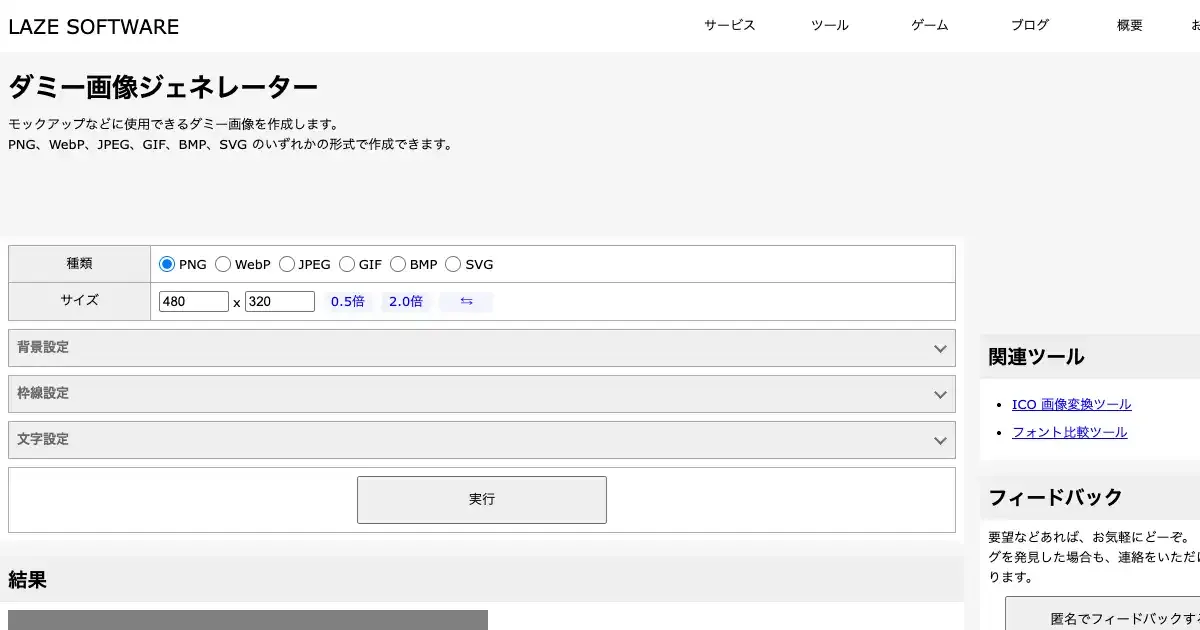Select the PNG radio button
The image size is (1200, 630).
coord(167,265)
